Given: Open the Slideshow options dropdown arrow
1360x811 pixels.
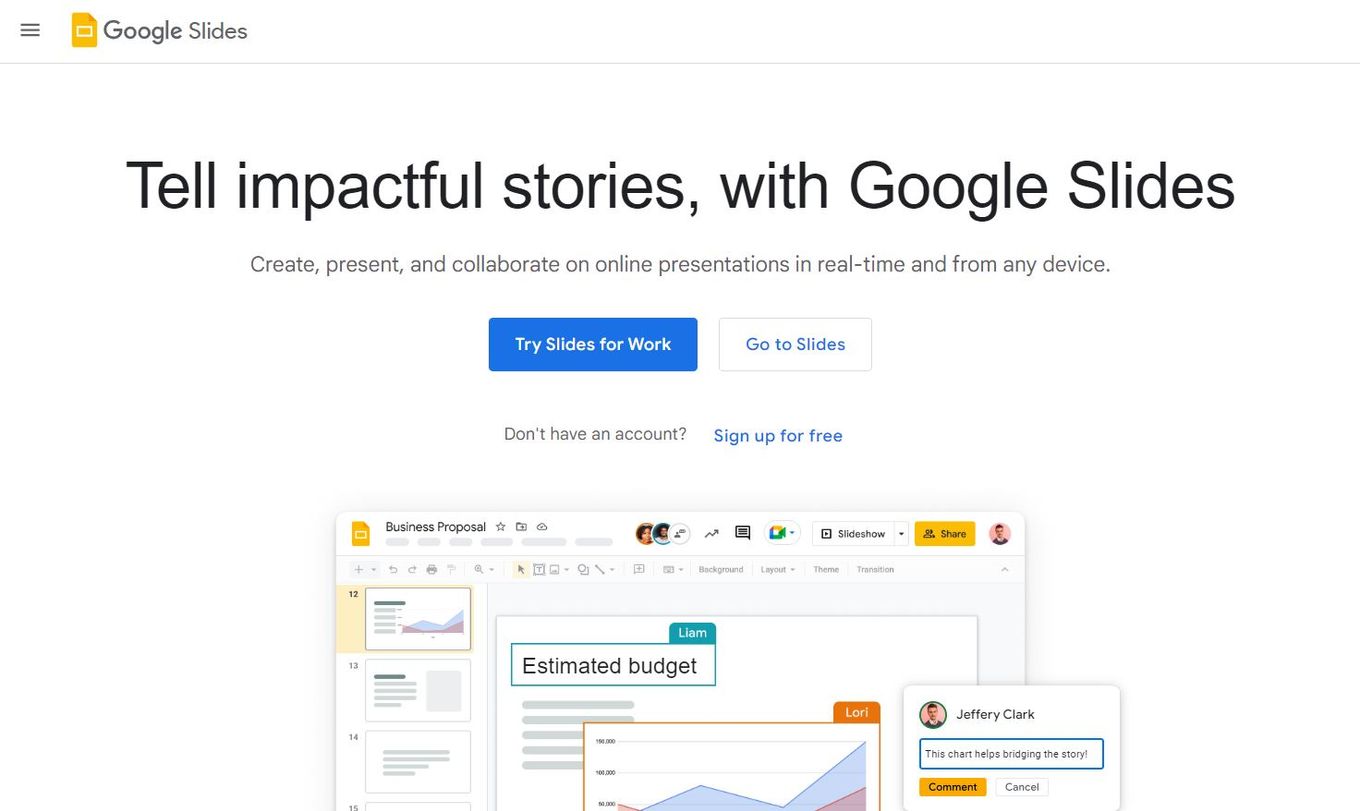Looking at the screenshot, I should tap(899, 533).
